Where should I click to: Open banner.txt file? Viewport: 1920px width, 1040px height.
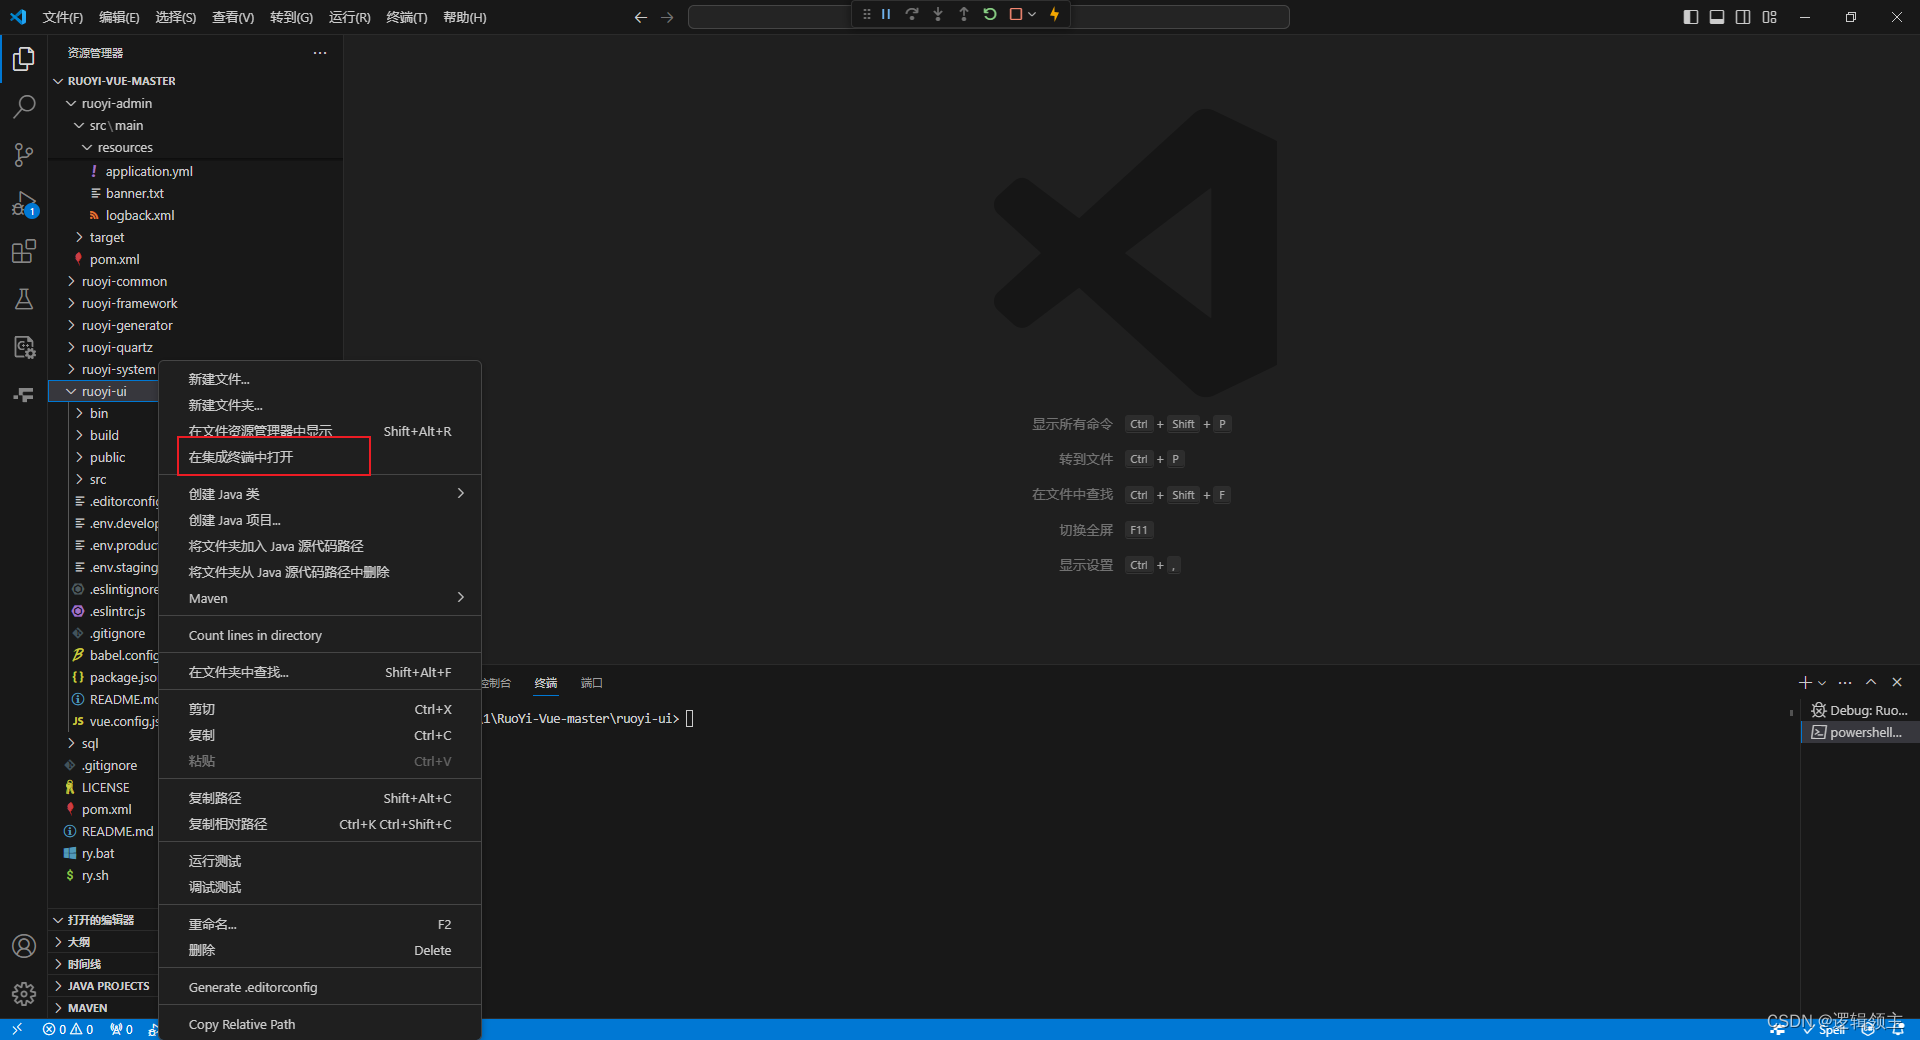135,193
